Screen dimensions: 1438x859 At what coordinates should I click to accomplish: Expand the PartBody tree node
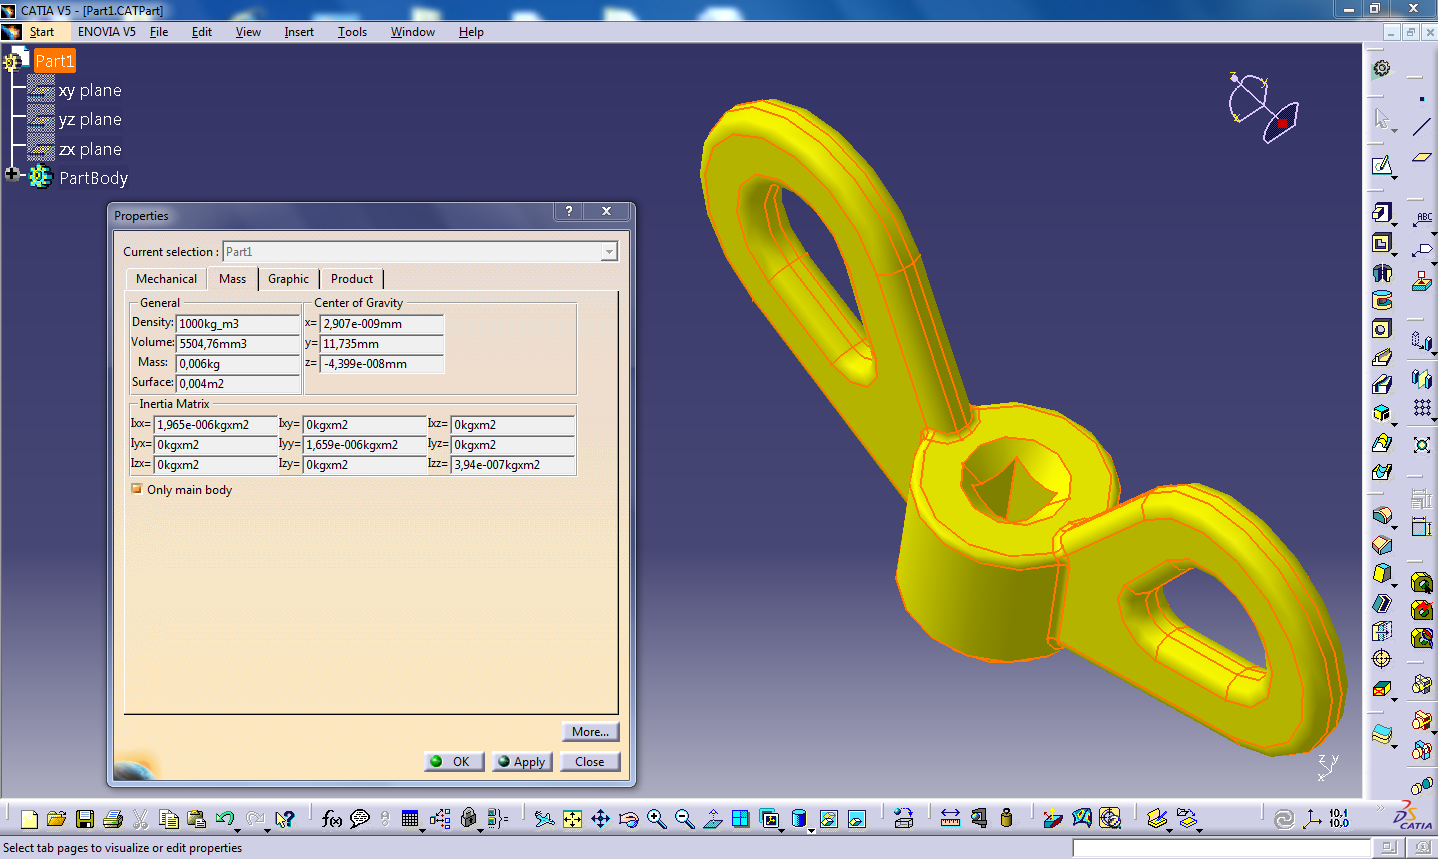click(11, 174)
